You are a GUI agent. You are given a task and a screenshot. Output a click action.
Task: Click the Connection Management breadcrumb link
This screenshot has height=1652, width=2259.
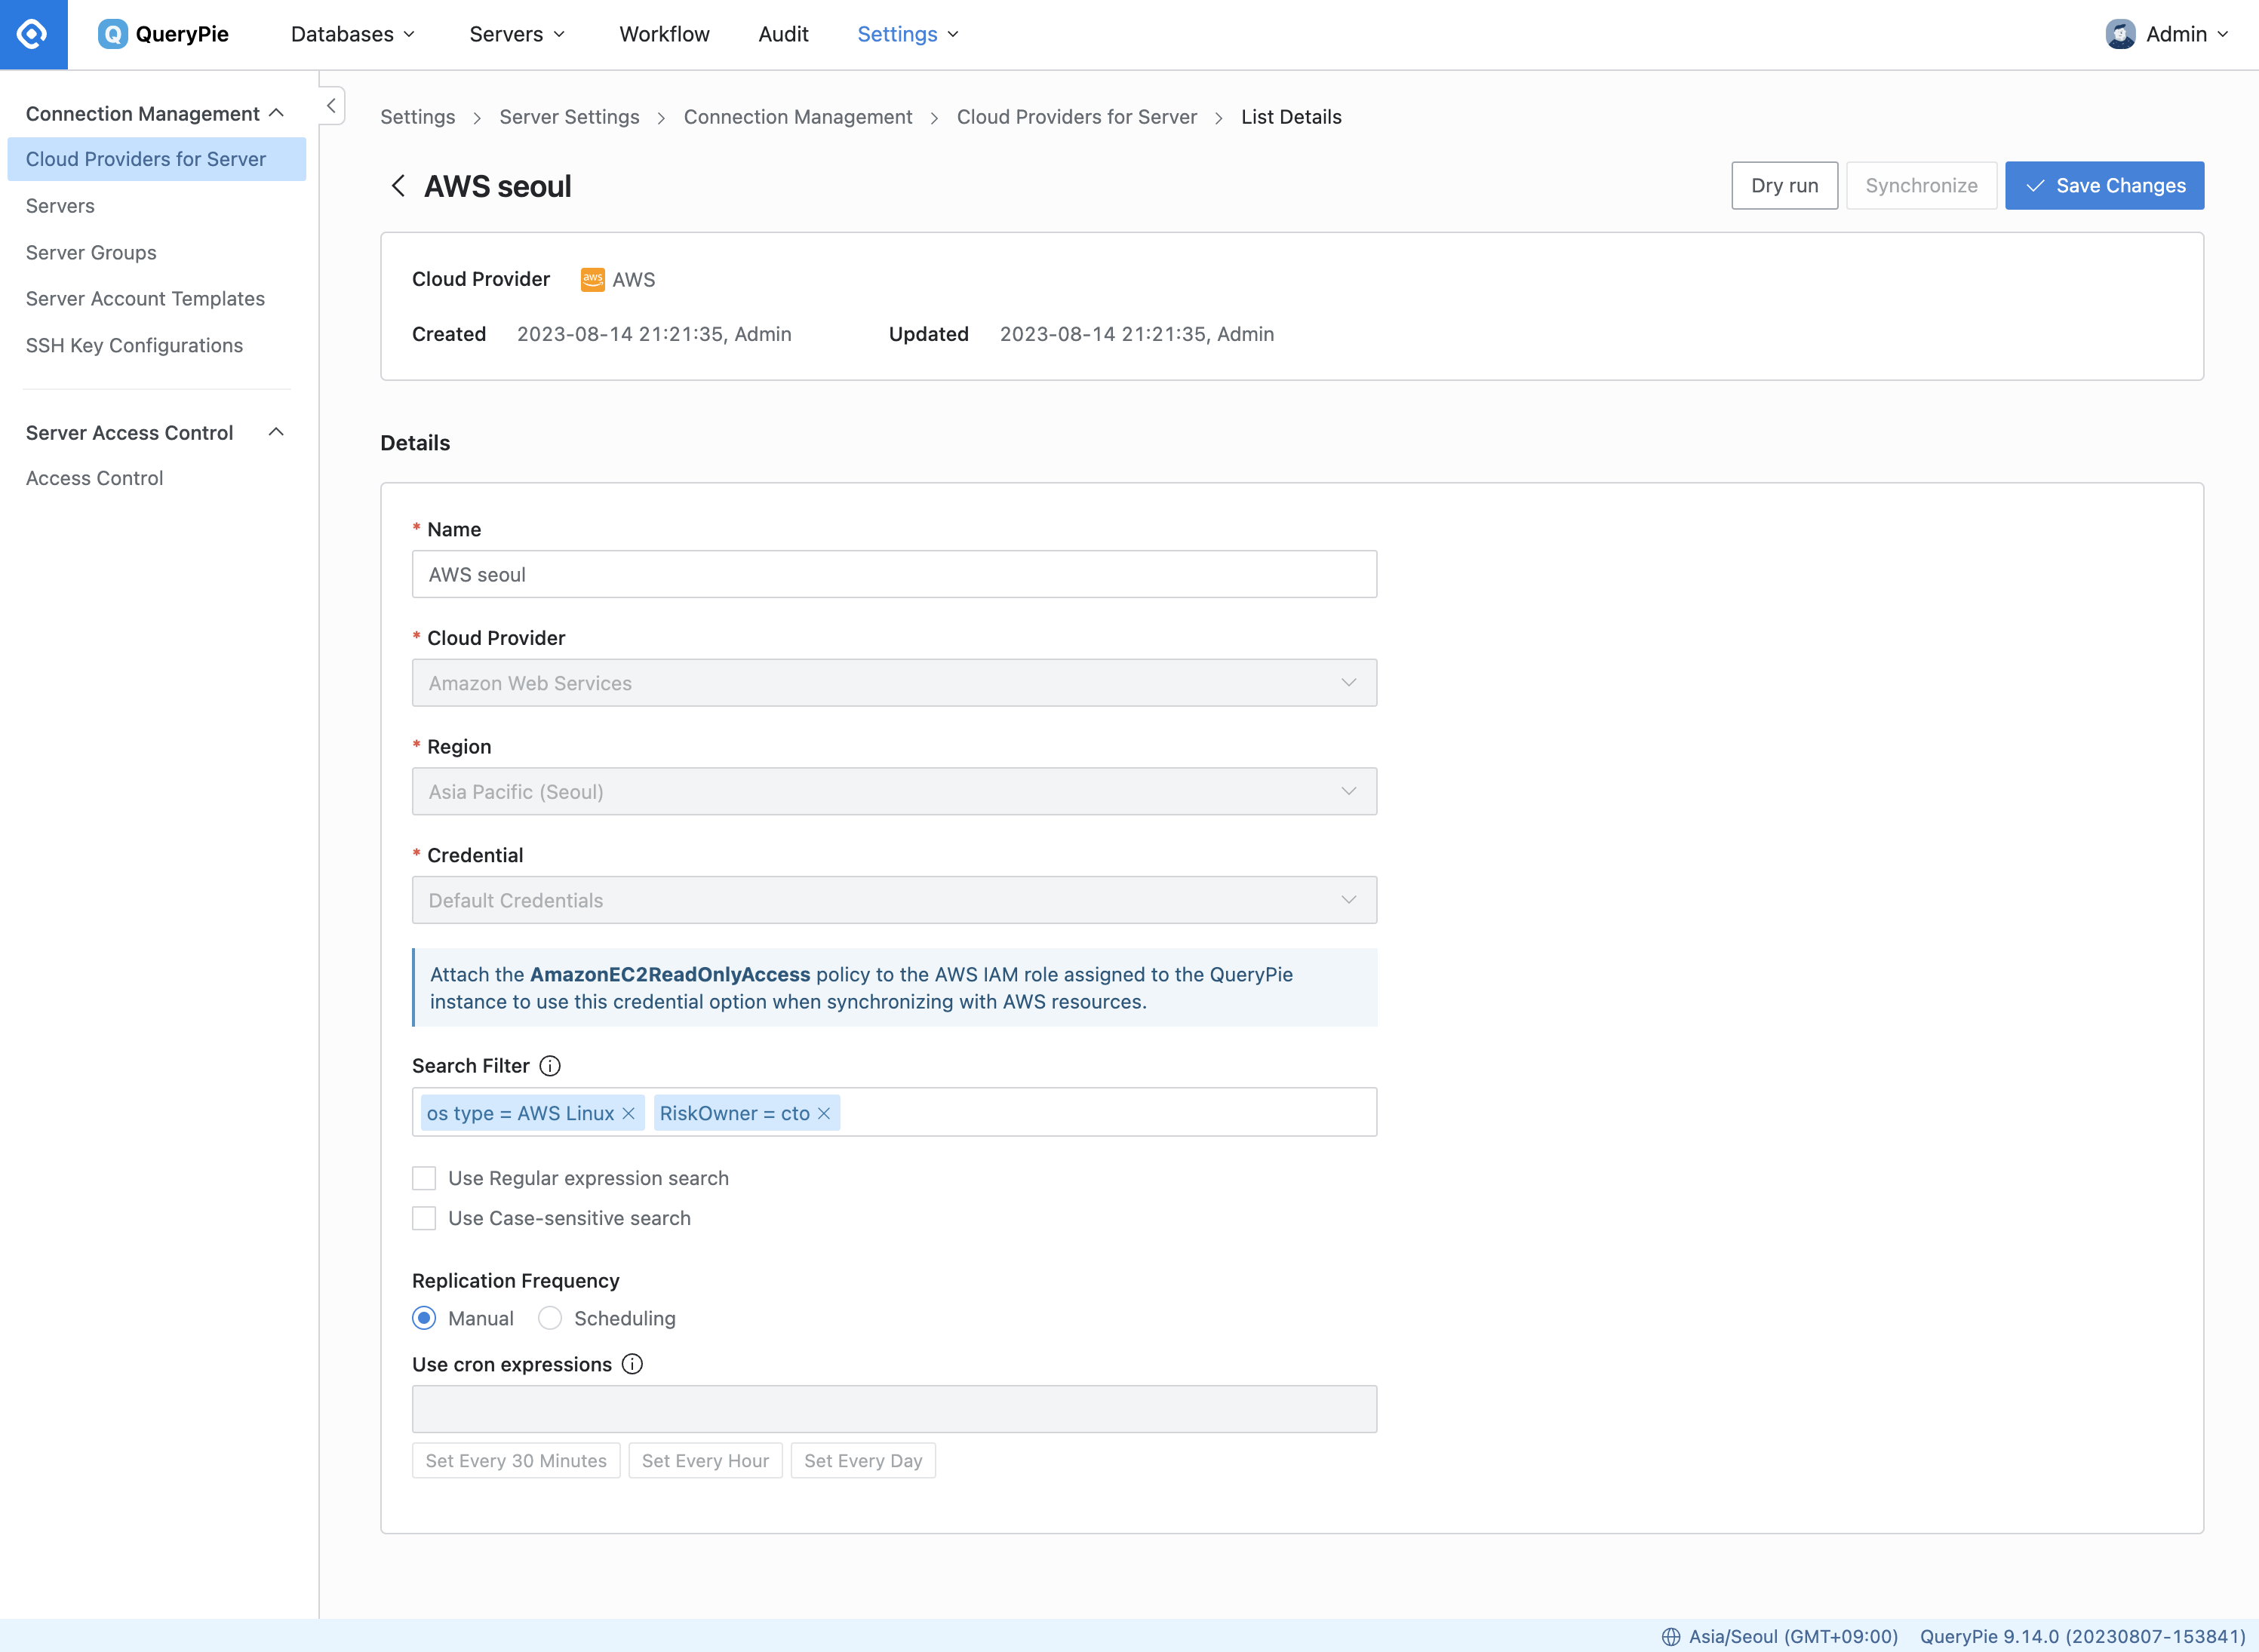coord(798,117)
